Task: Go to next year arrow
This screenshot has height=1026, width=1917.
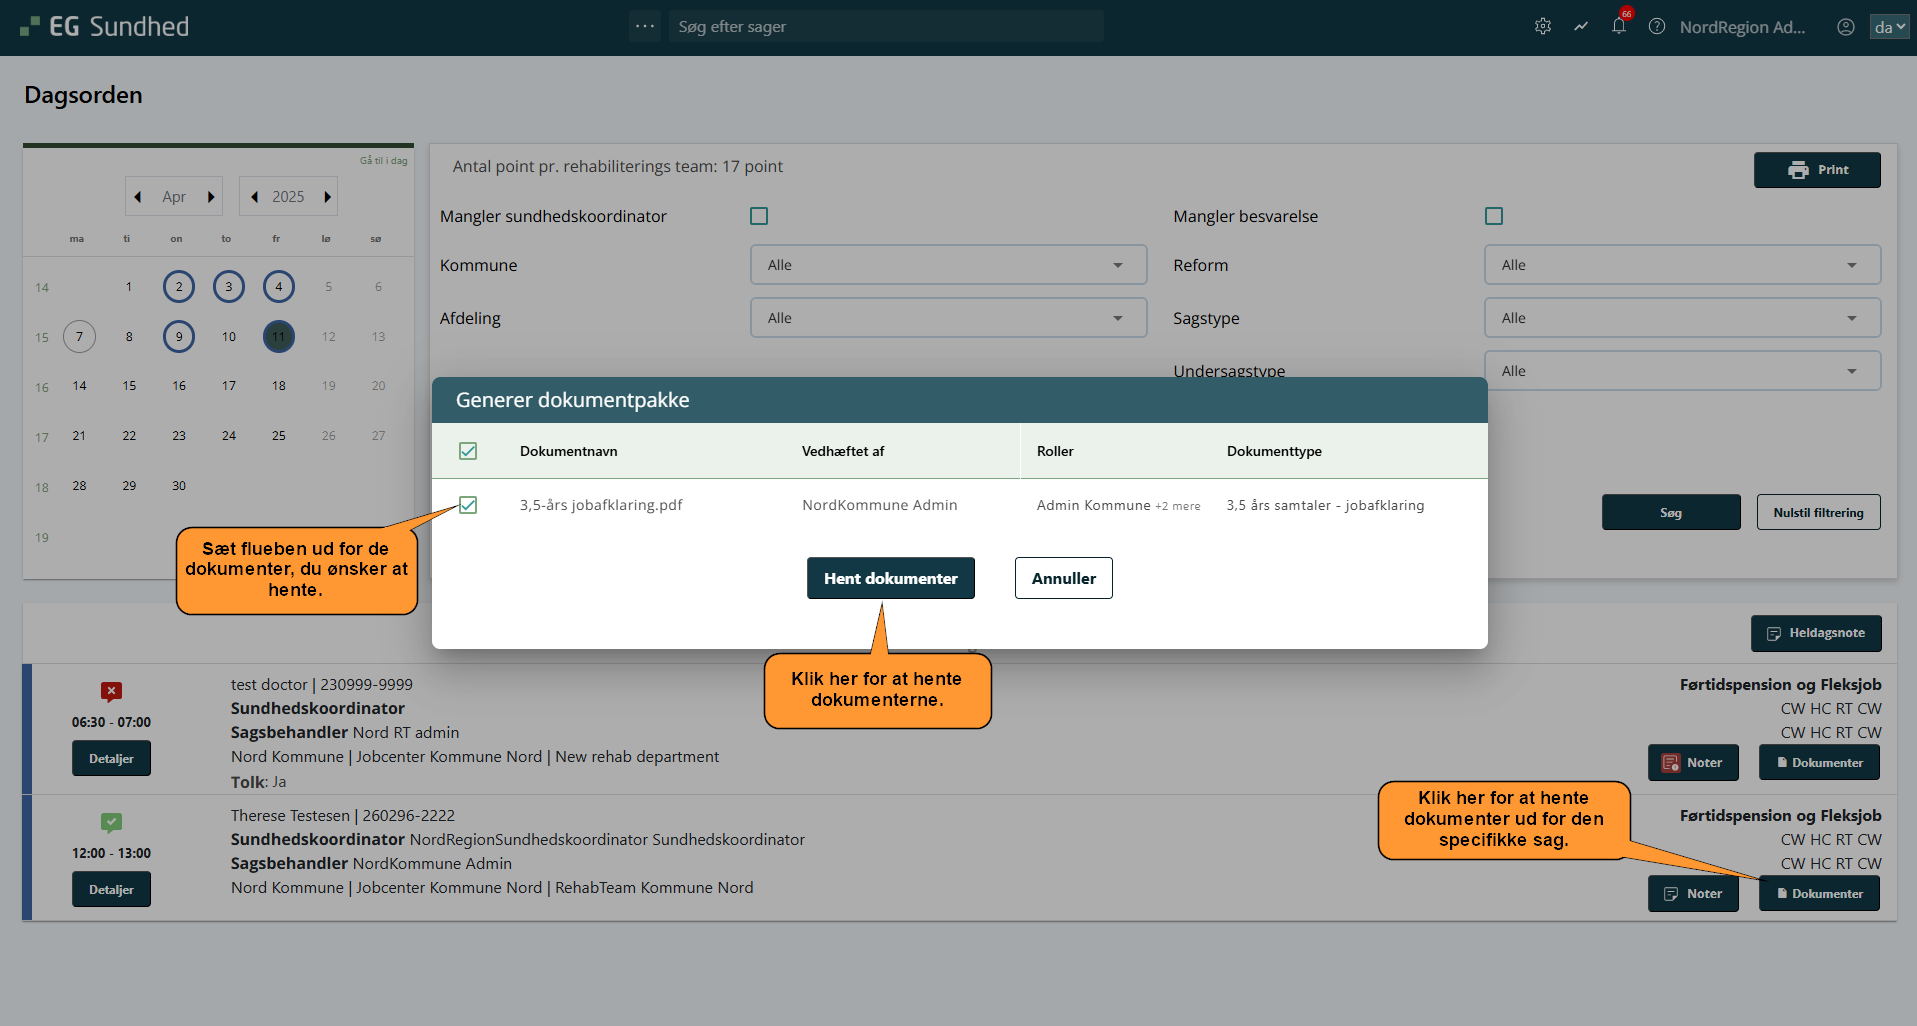Action: (327, 197)
